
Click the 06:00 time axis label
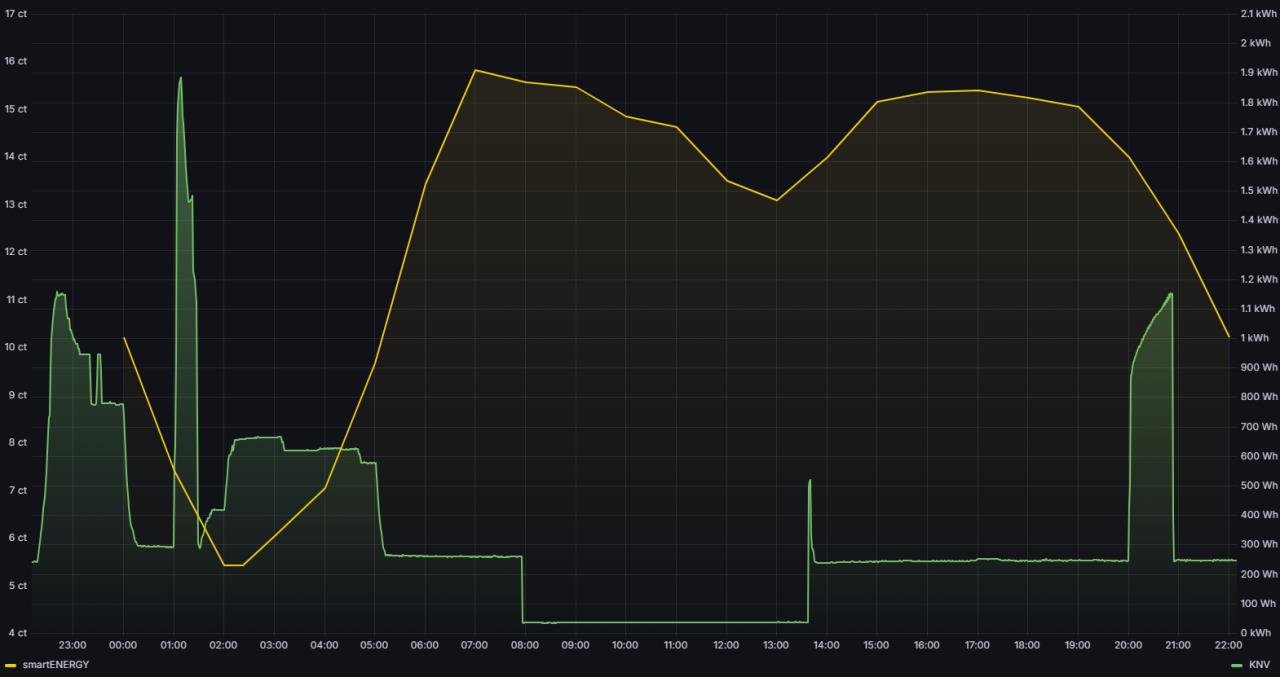[424, 645]
